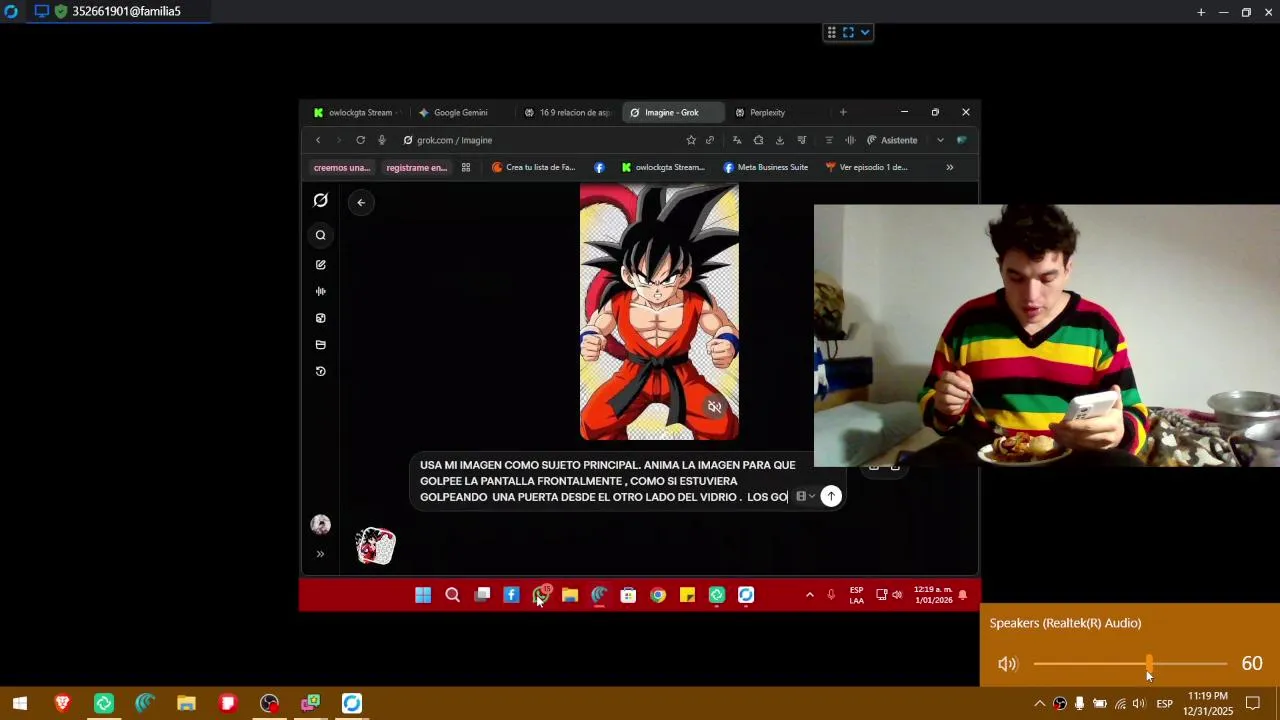This screenshot has width=1280, height=720.
Task: Show hidden icons in local system tray
Action: coord(1039,703)
